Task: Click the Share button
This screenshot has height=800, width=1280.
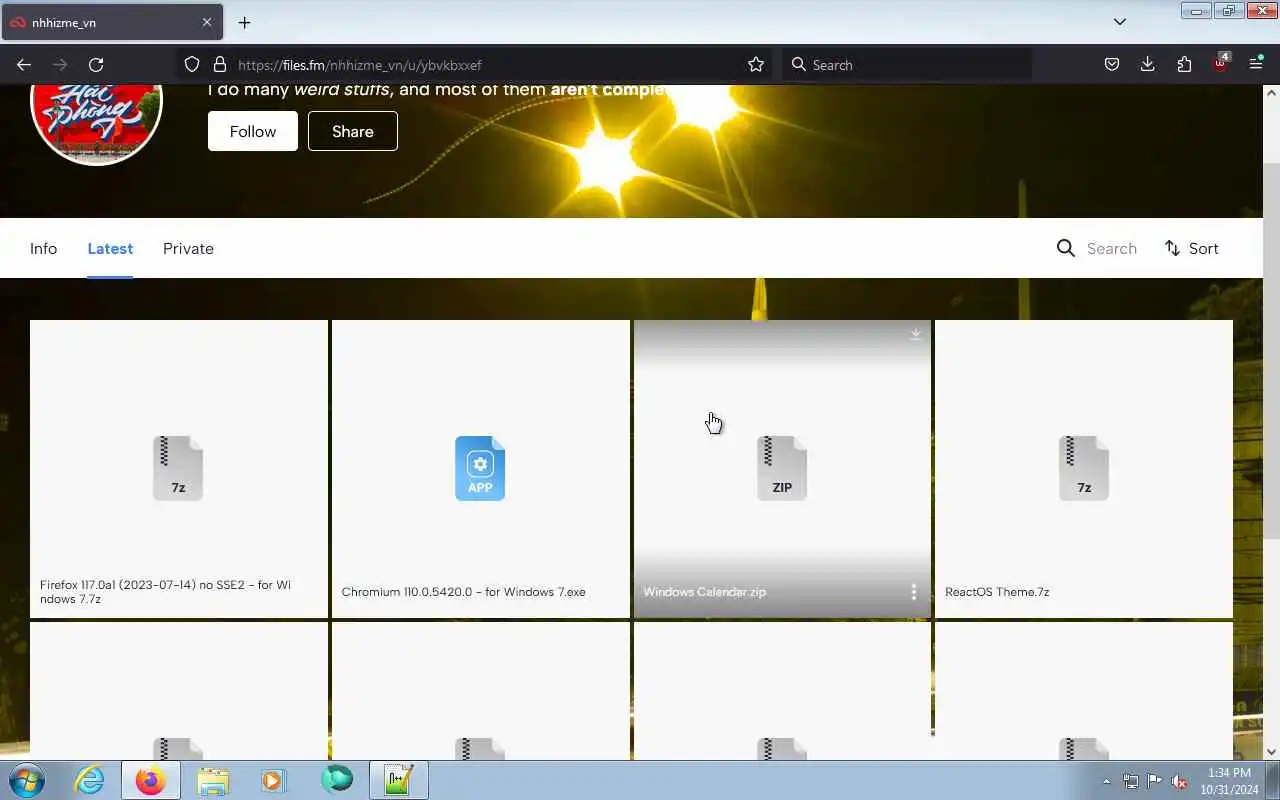Action: click(353, 131)
